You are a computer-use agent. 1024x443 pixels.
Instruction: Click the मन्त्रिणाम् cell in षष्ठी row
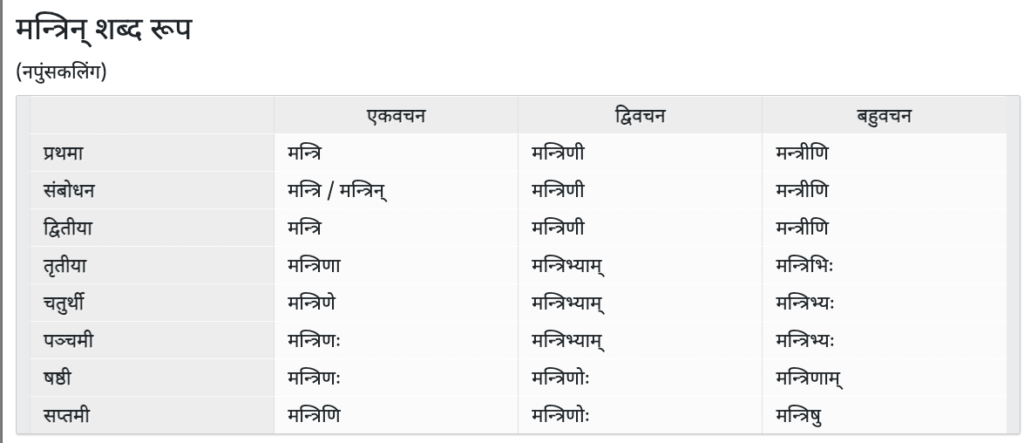click(x=809, y=378)
